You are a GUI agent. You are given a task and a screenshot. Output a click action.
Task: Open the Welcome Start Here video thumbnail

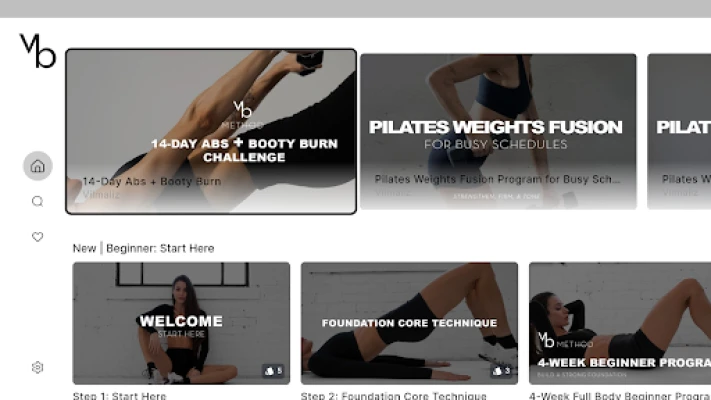(x=181, y=323)
